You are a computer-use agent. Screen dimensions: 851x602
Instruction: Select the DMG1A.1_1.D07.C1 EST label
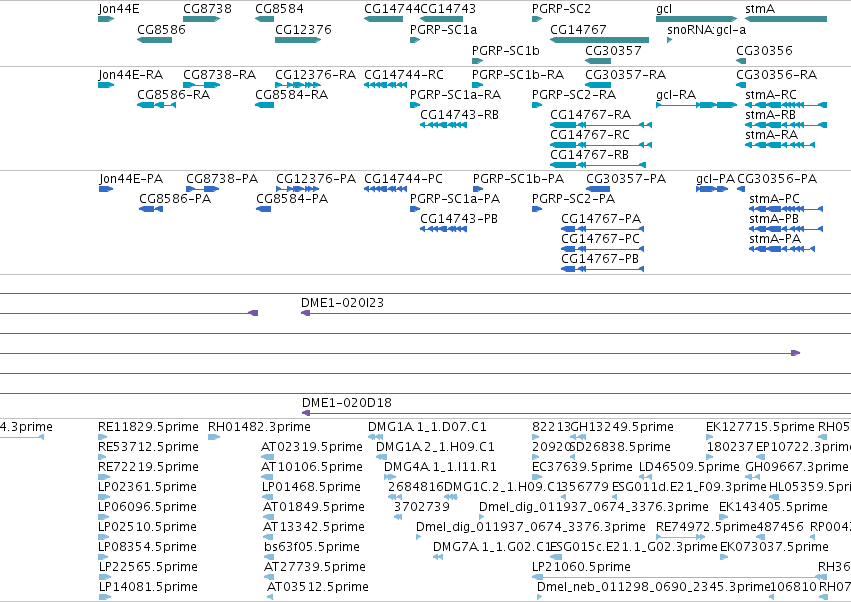tap(427, 427)
